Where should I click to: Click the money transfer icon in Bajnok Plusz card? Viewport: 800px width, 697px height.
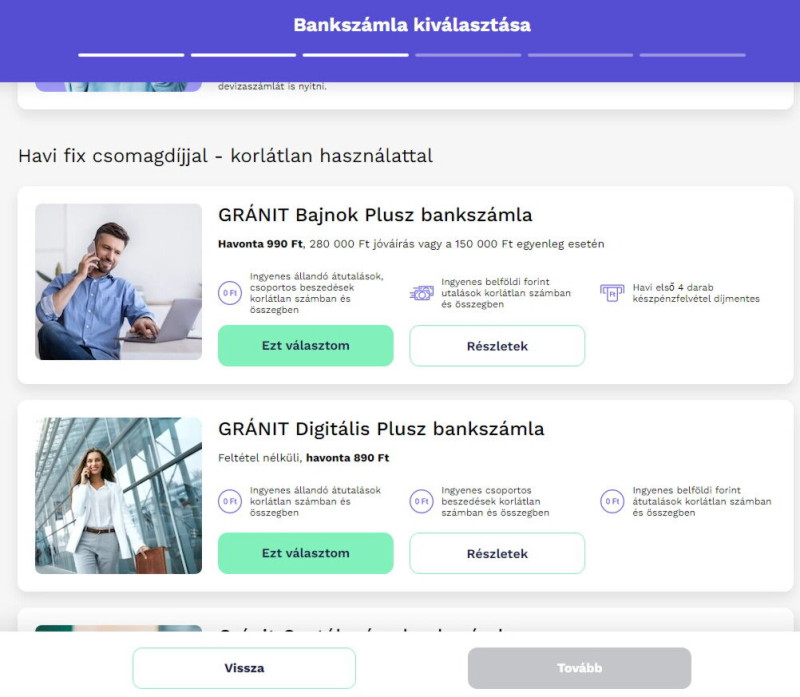pyautogui.click(x=421, y=293)
